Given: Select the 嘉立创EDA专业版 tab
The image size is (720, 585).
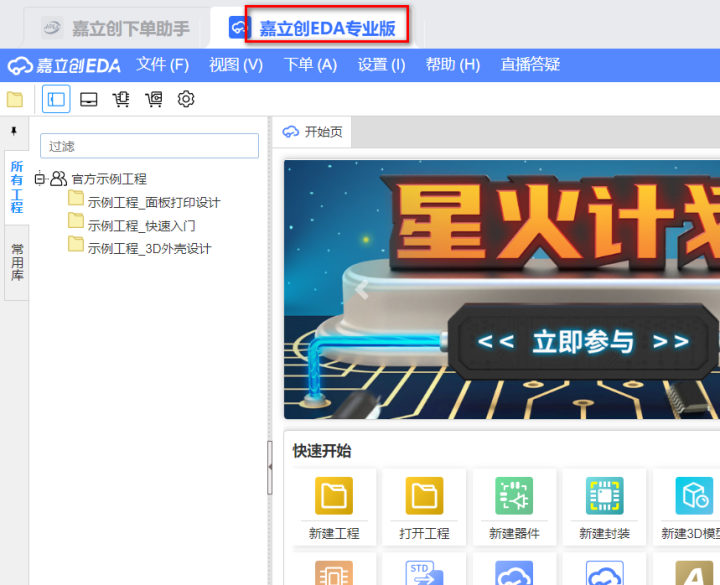Looking at the screenshot, I should 313,28.
